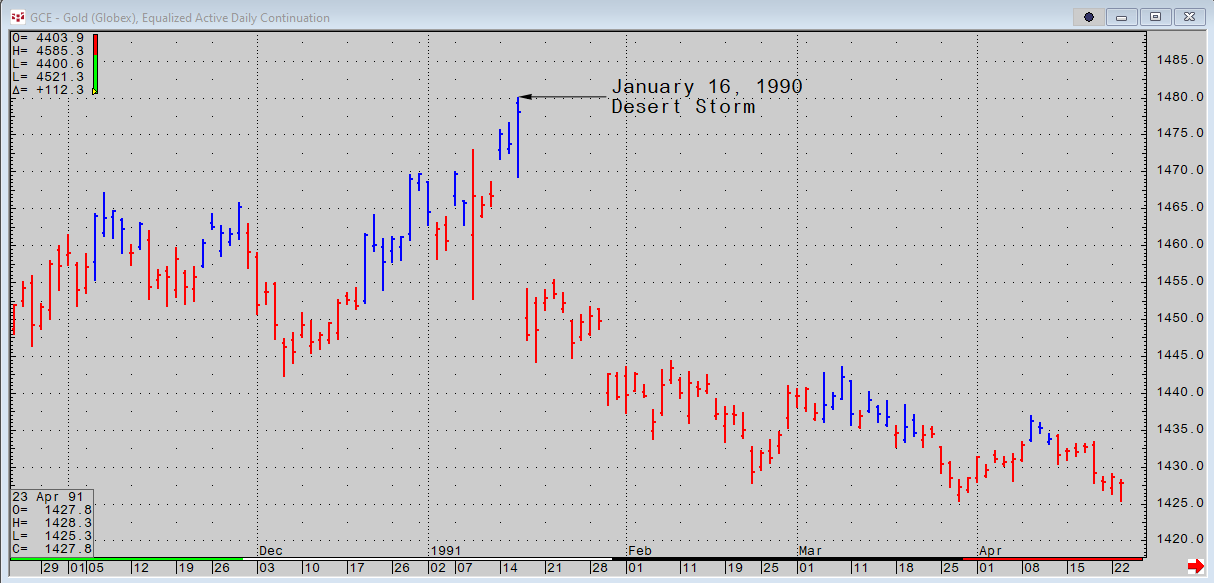Screen dimensions: 1214x583
Task: Click the GCE Gold (Globex) window title text
Action: point(180,18)
